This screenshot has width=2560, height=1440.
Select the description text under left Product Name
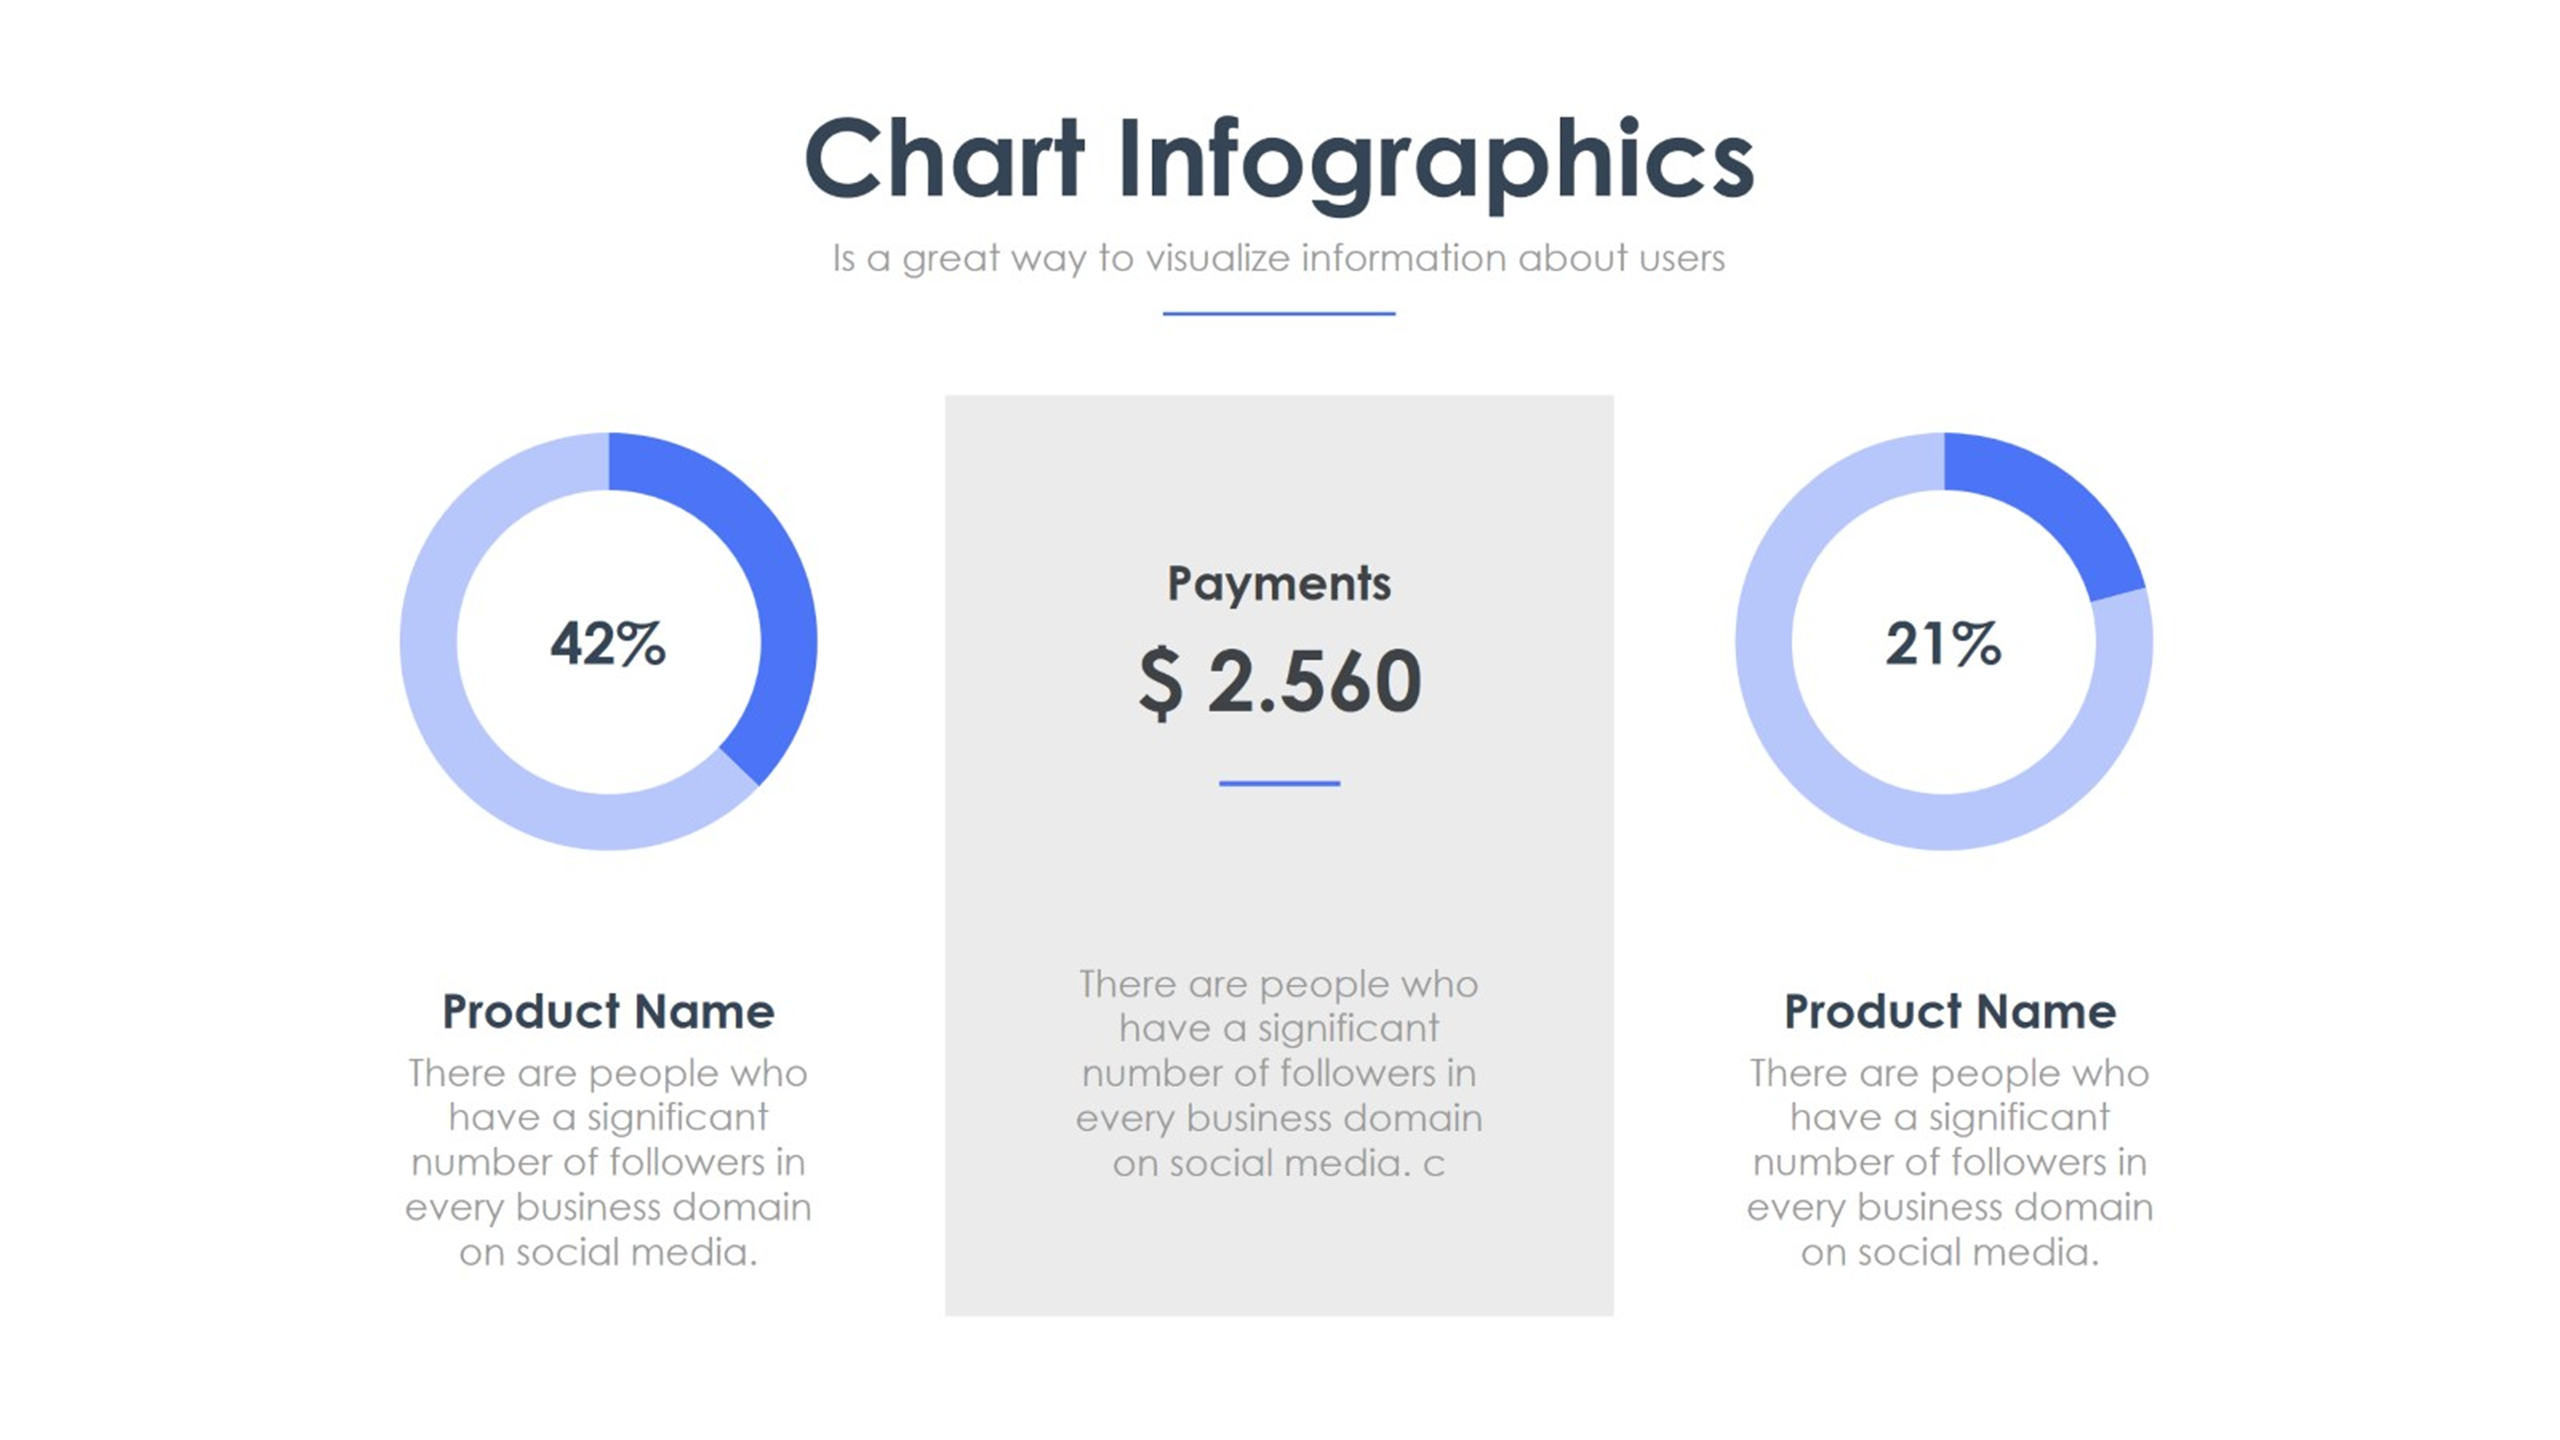pos(608,1162)
